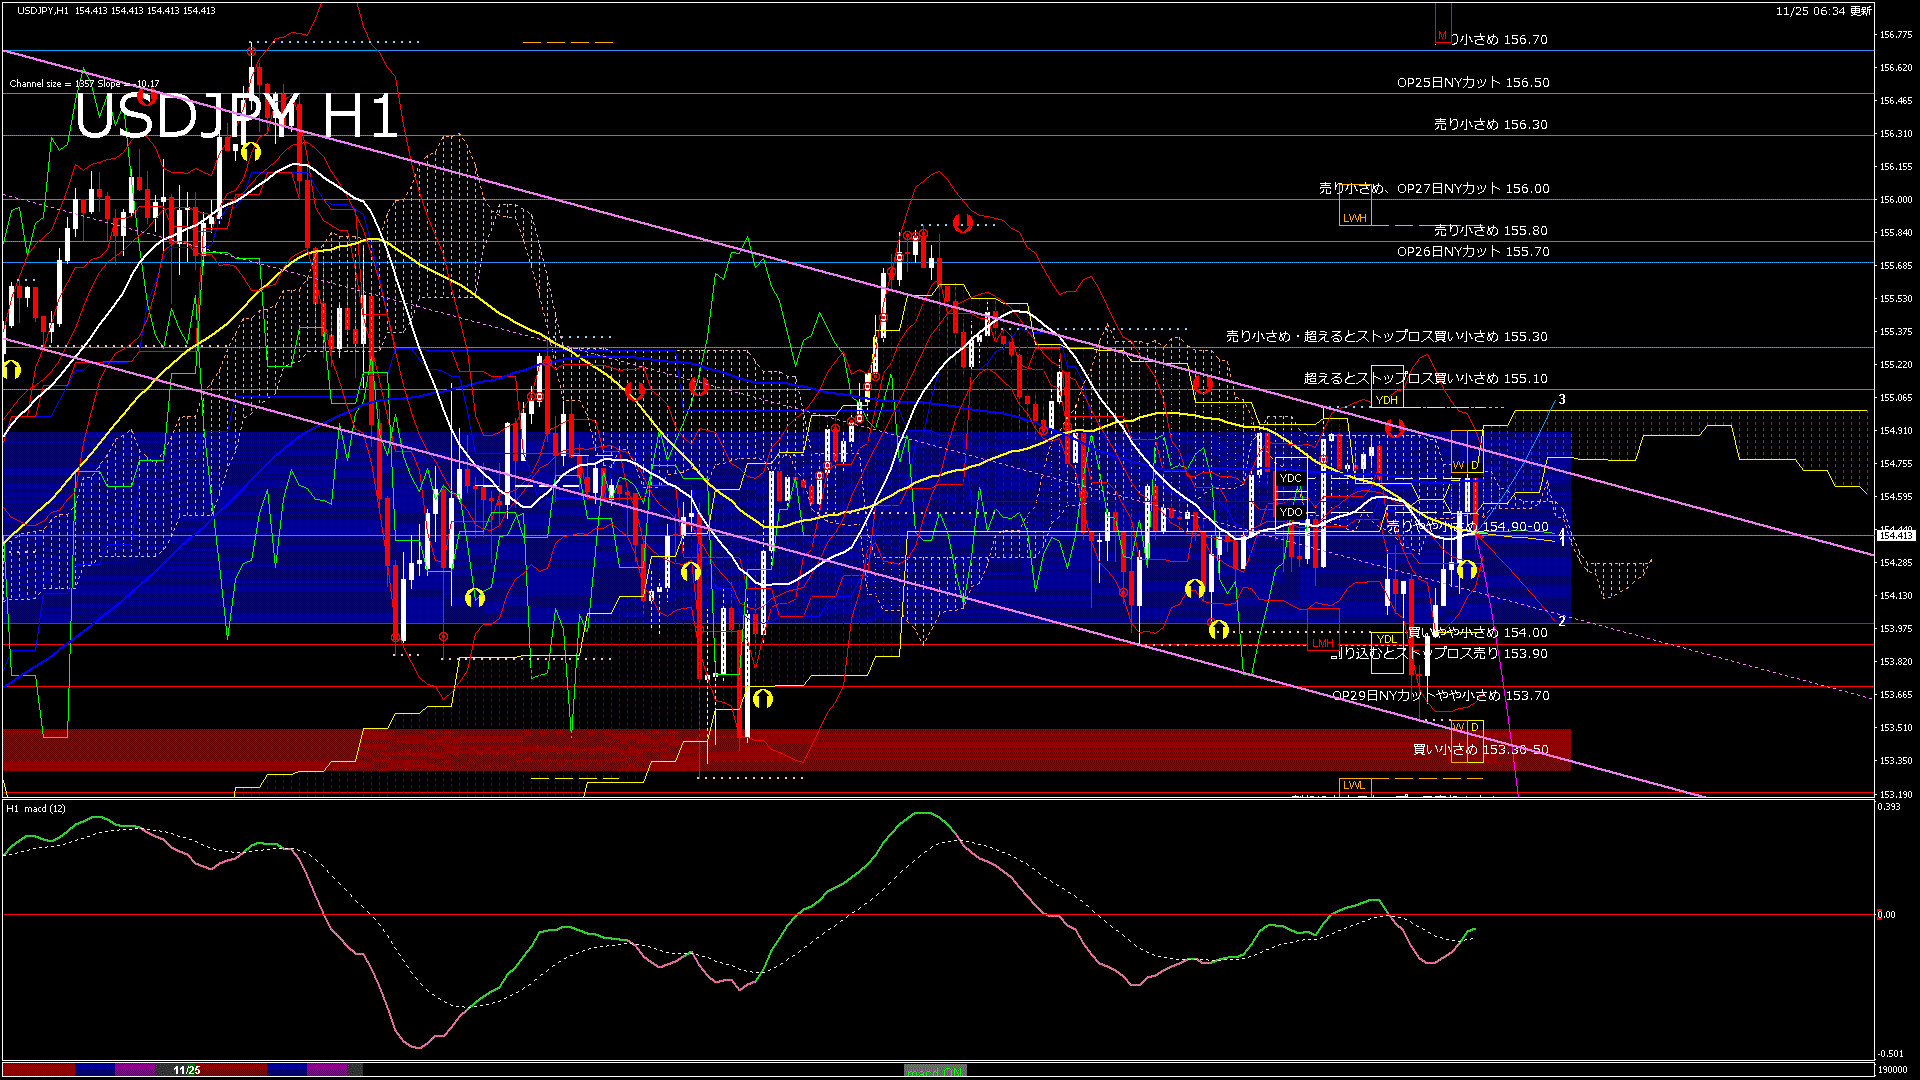Click the current price tag 154.413

click(1895, 536)
